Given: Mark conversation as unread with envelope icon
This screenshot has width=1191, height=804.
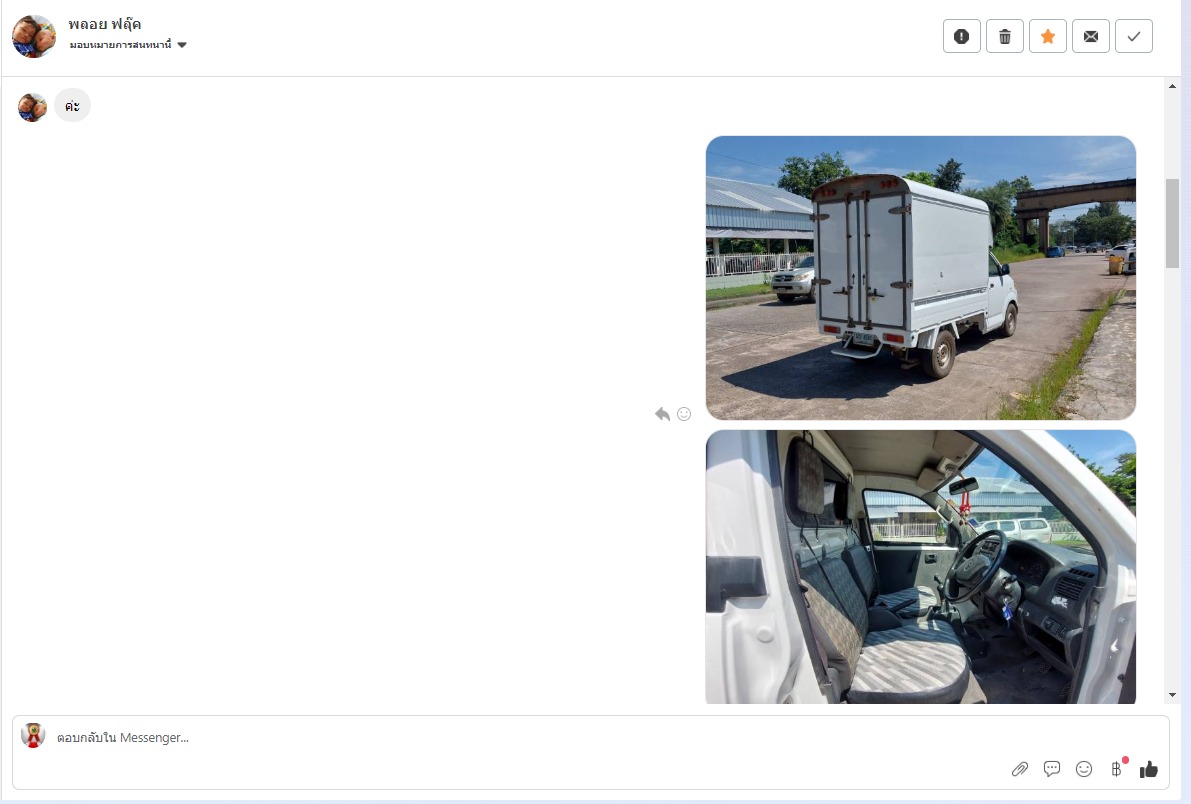Looking at the screenshot, I should (x=1091, y=36).
